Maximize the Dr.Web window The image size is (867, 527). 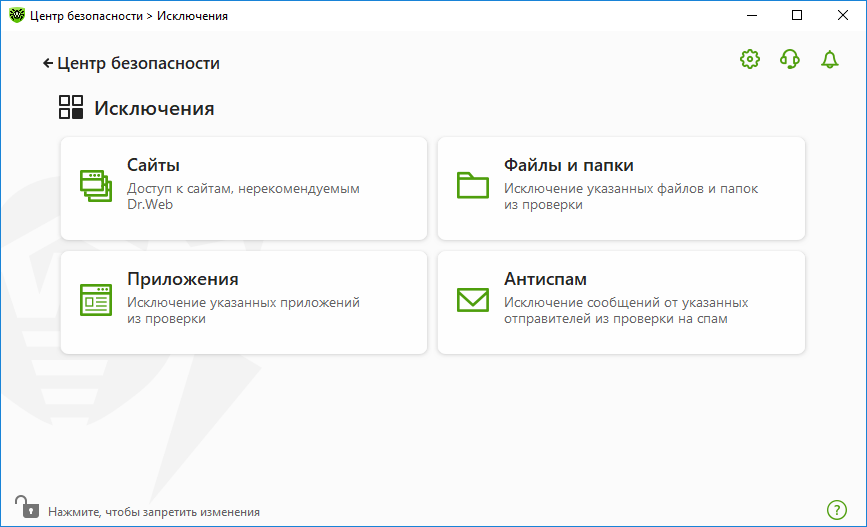point(797,15)
